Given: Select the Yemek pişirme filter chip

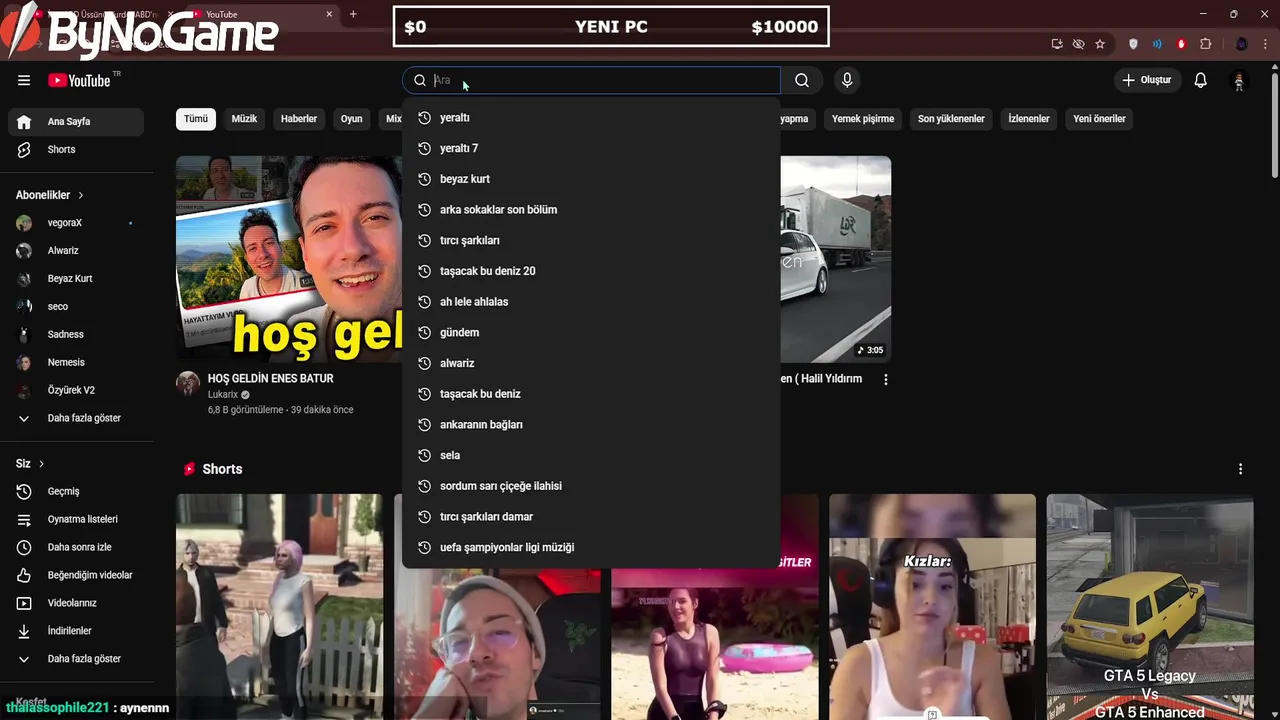Looking at the screenshot, I should pos(863,119).
